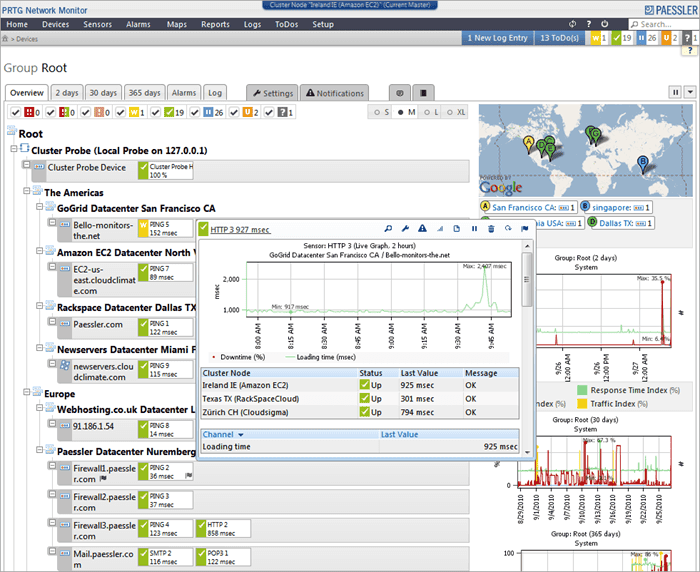
Task: Click the round icon tab next to Notifications
Action: coord(400,93)
